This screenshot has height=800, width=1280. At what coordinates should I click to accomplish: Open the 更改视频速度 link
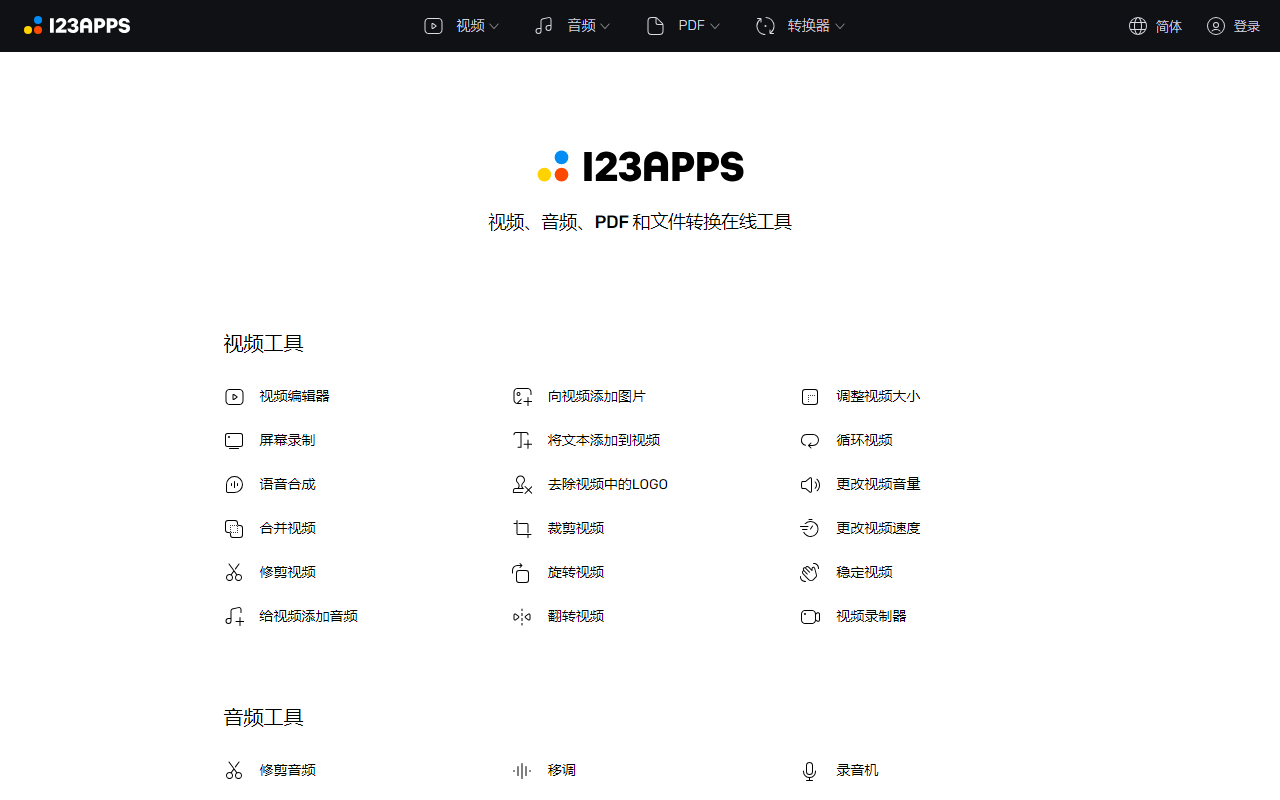click(x=878, y=529)
